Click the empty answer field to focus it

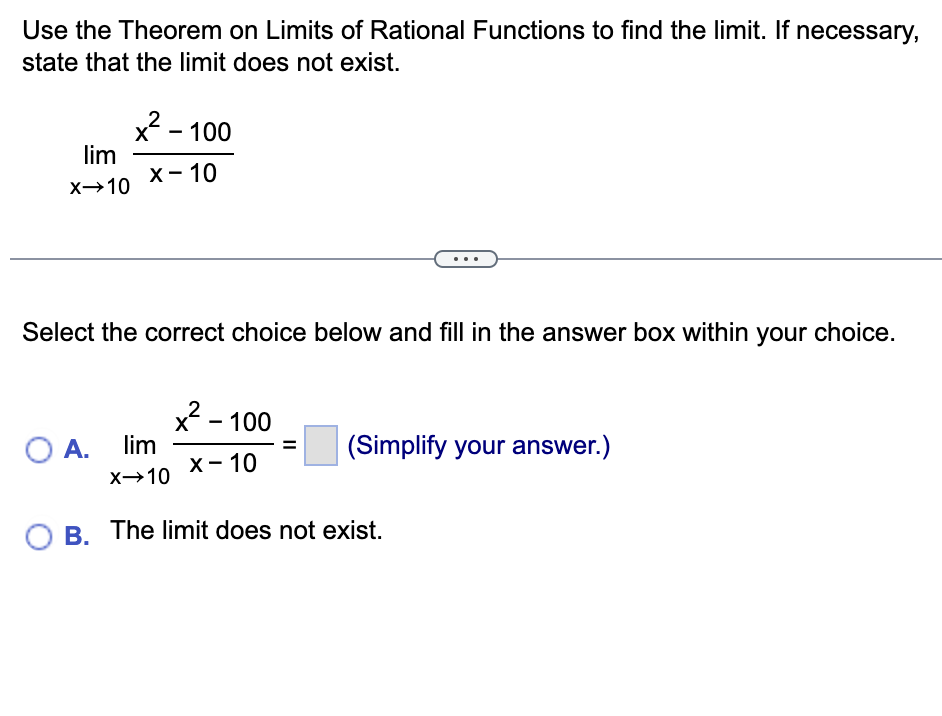tap(320, 445)
